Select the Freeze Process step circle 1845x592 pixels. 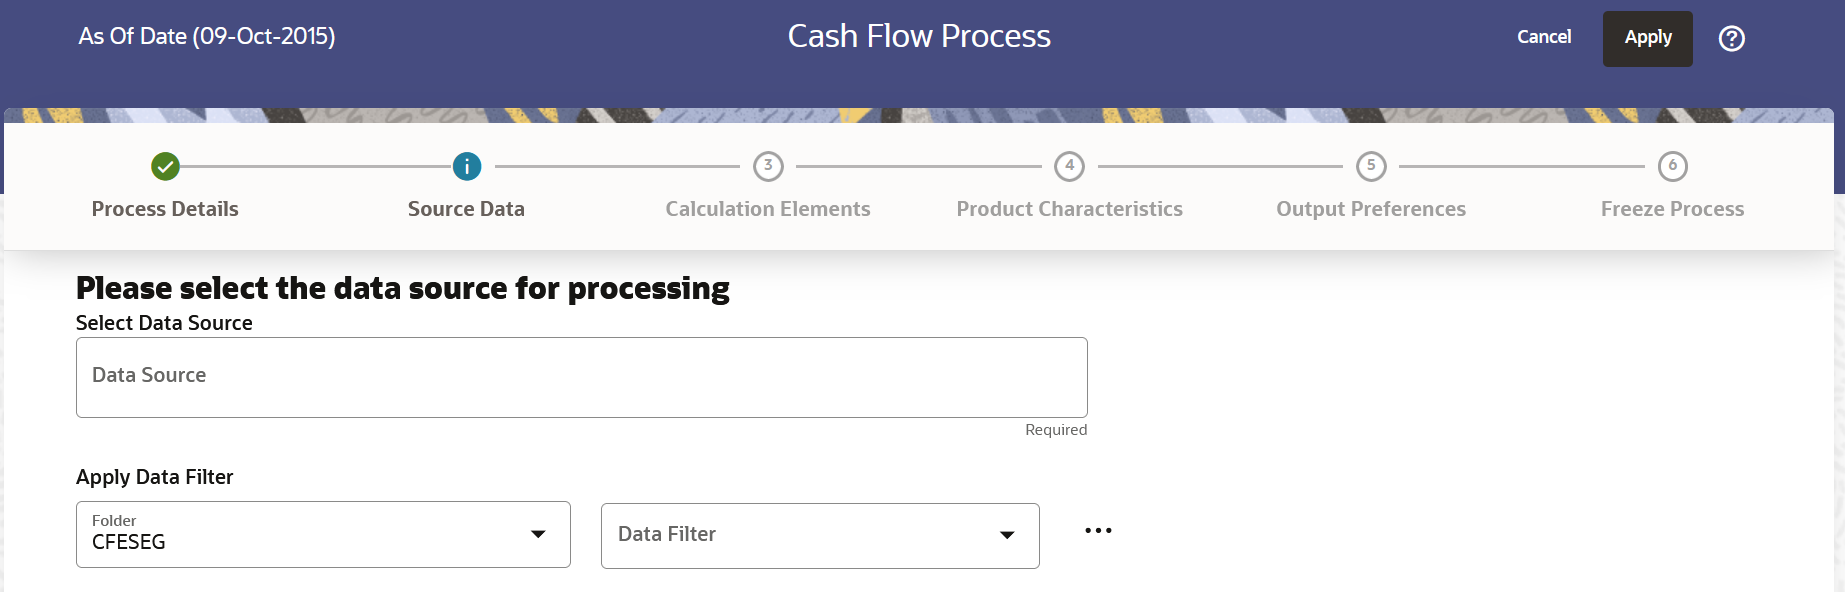(1672, 167)
